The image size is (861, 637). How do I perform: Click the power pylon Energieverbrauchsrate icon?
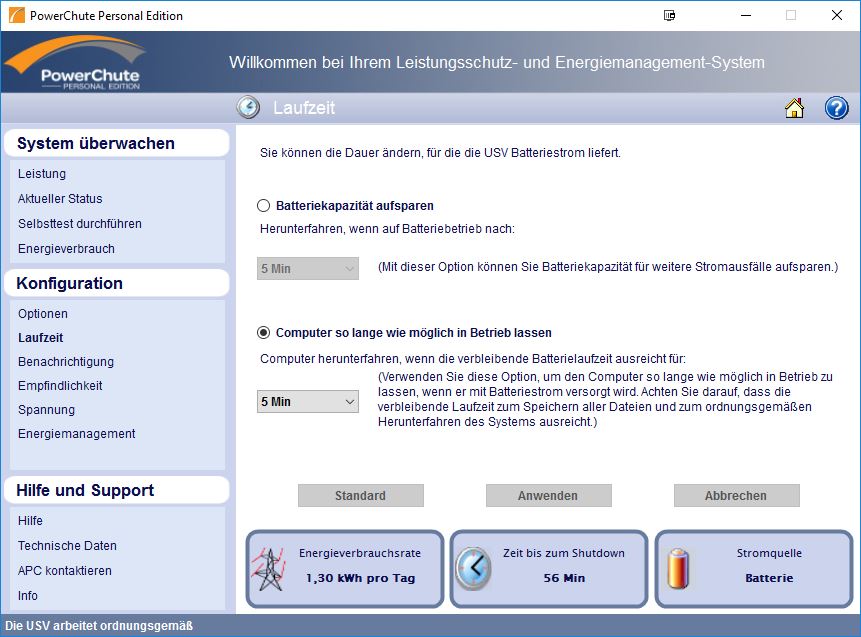pyautogui.click(x=269, y=569)
